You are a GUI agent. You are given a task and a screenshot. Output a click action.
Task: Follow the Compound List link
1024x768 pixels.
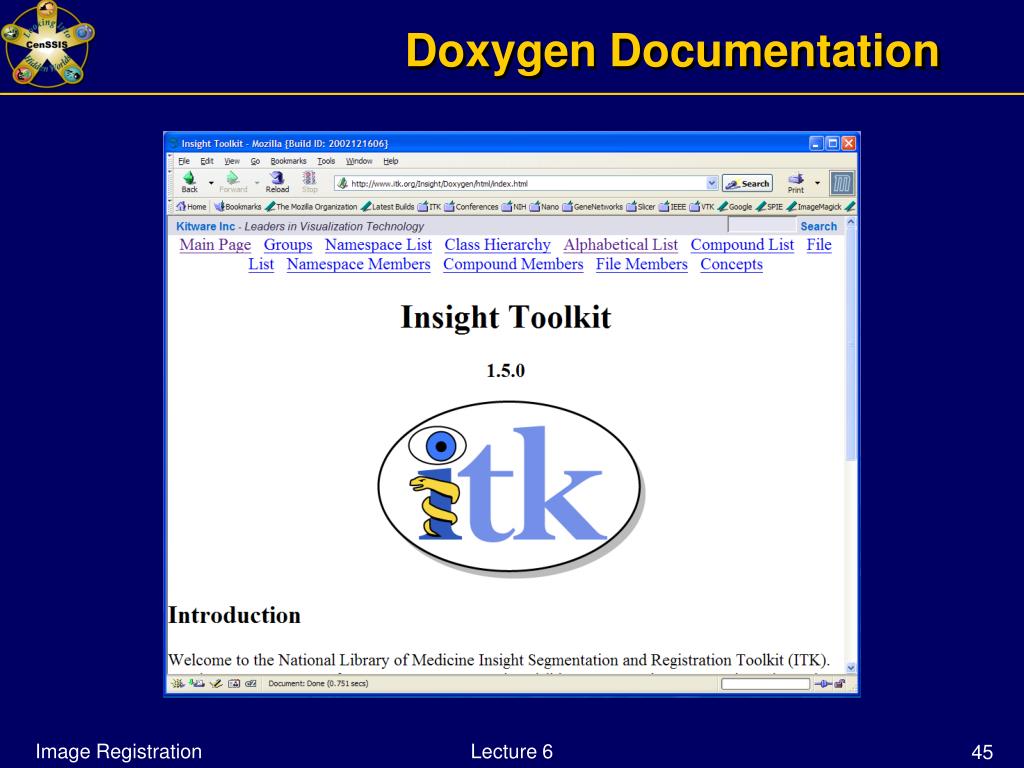tap(743, 245)
